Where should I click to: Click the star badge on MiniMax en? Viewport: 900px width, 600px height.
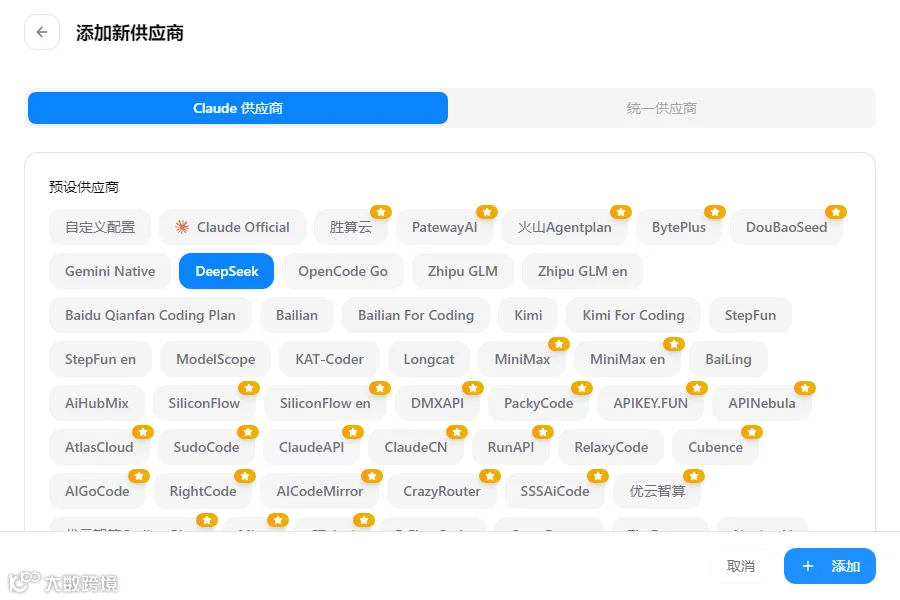[674, 344]
